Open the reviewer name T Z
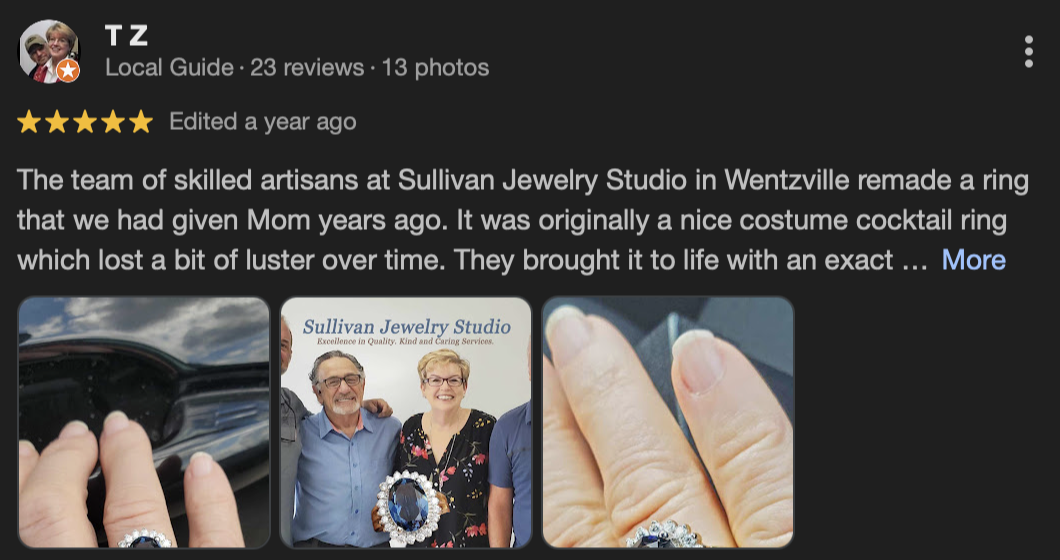1060x560 pixels. point(126,35)
